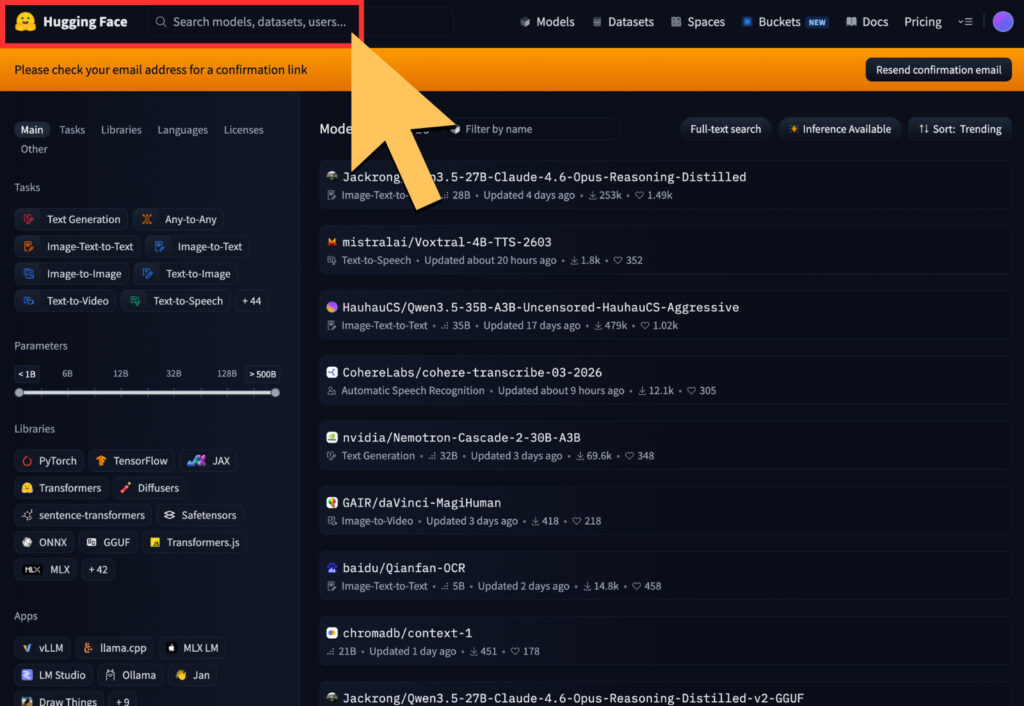Viewport: 1024px width, 706px height.
Task: Select the ONNX library filter
Action: click(44, 542)
